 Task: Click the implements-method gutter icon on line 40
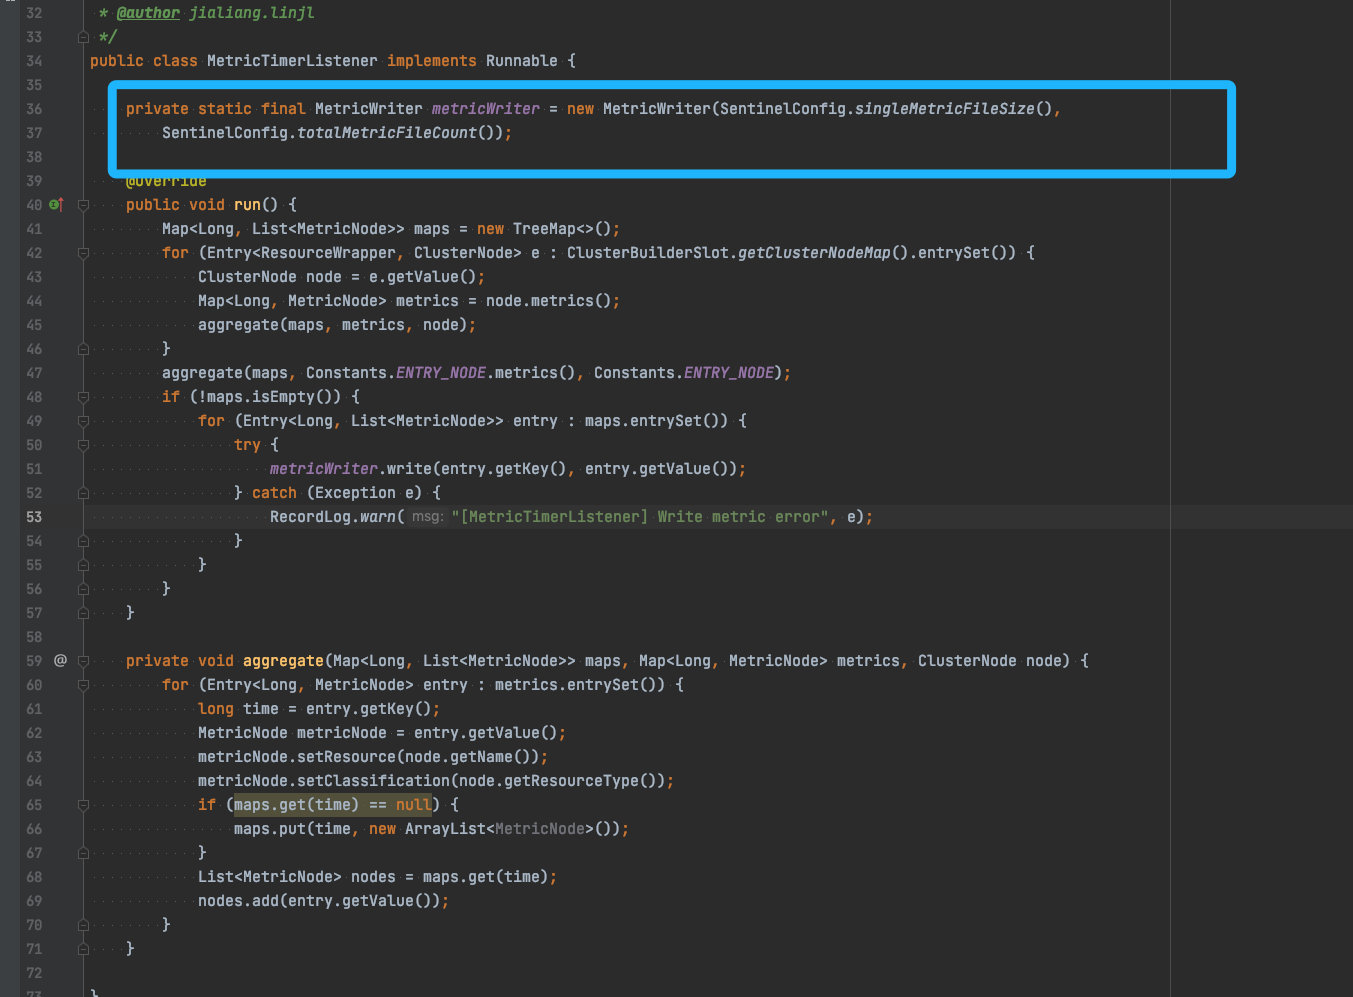click(56, 205)
